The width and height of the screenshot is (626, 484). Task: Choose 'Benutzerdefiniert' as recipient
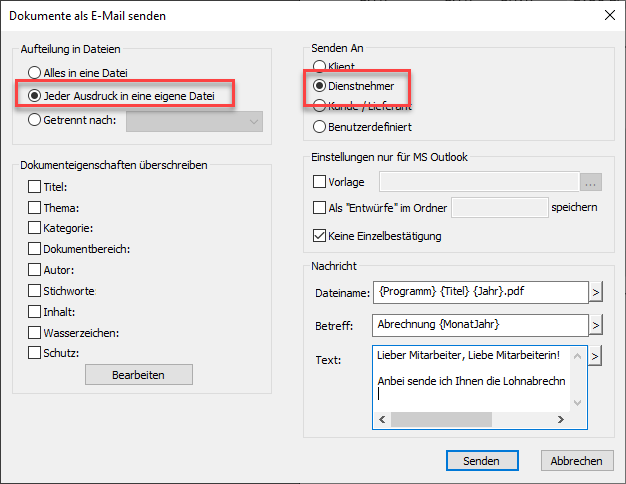click(x=320, y=127)
